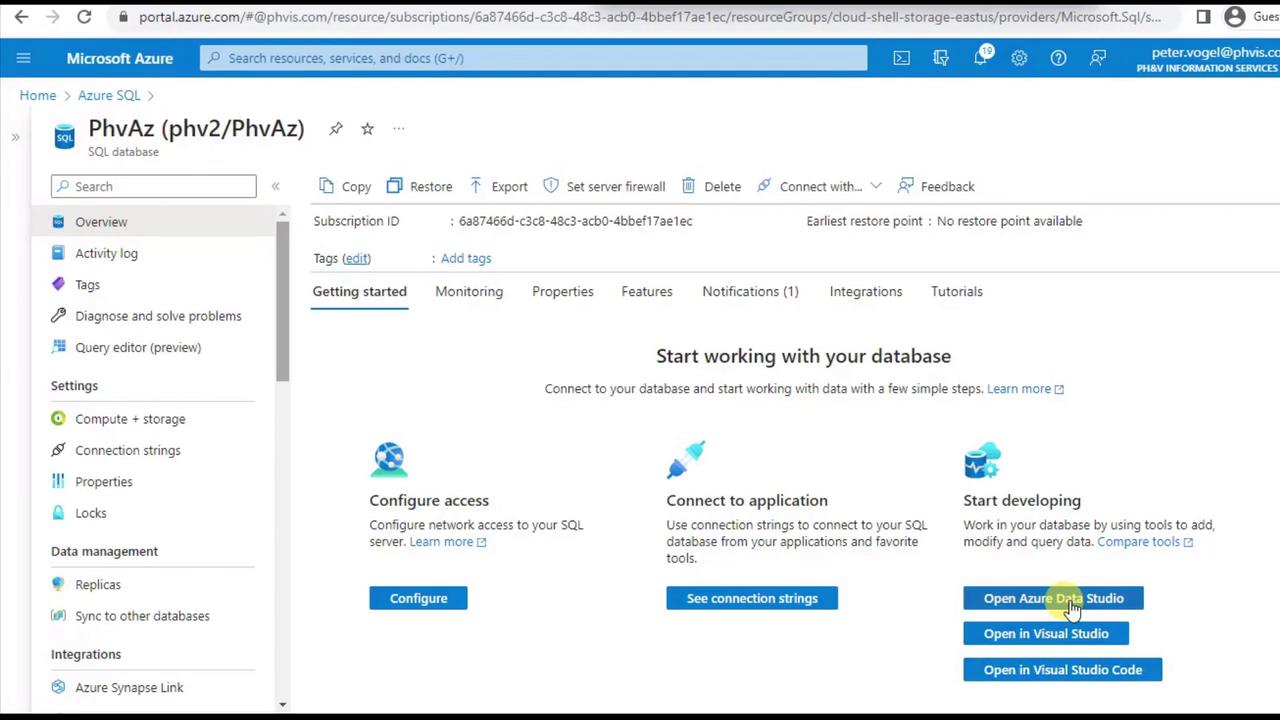Click Open in Visual Studio button

1046,633
